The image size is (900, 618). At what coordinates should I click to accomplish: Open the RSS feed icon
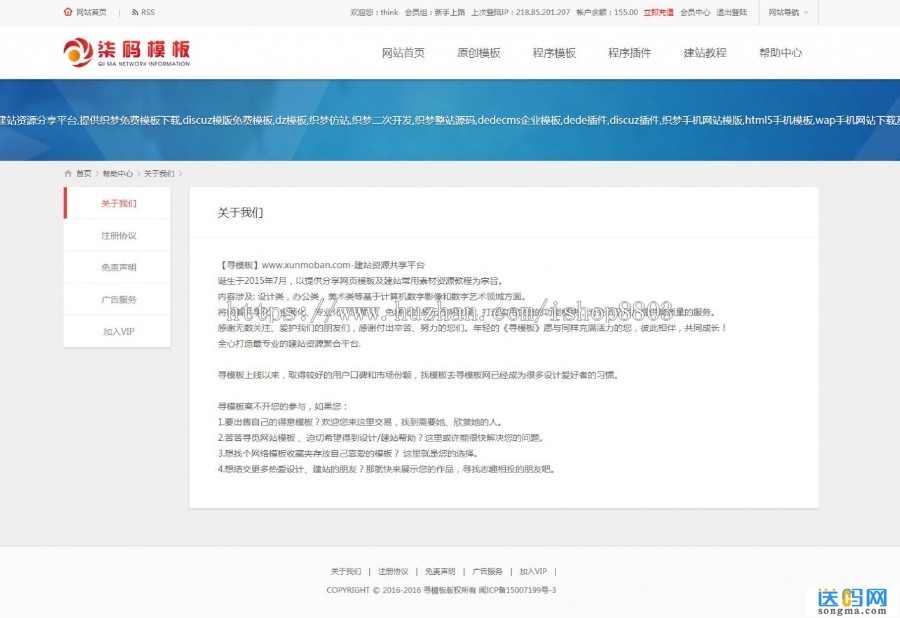tap(146, 11)
